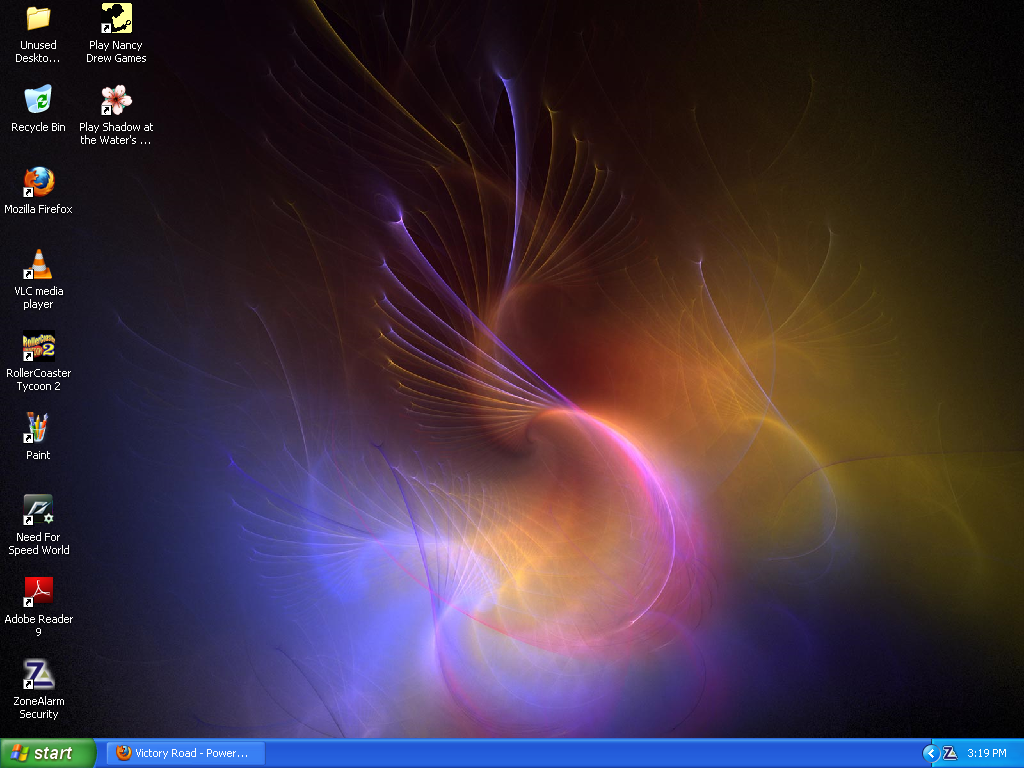This screenshot has height=768, width=1024.
Task: Select the Mozilla Firefox desktop shortcut
Action: pyautogui.click(x=38, y=182)
